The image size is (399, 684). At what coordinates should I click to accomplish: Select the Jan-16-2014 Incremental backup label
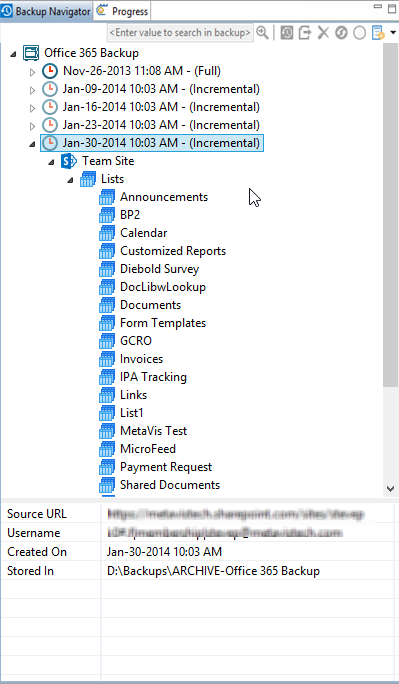click(161, 107)
